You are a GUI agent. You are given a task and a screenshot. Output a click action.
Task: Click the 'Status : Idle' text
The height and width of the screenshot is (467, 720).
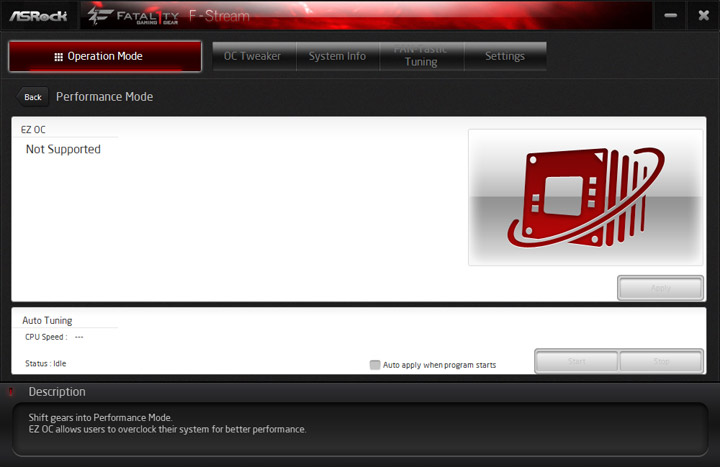pos(45,363)
